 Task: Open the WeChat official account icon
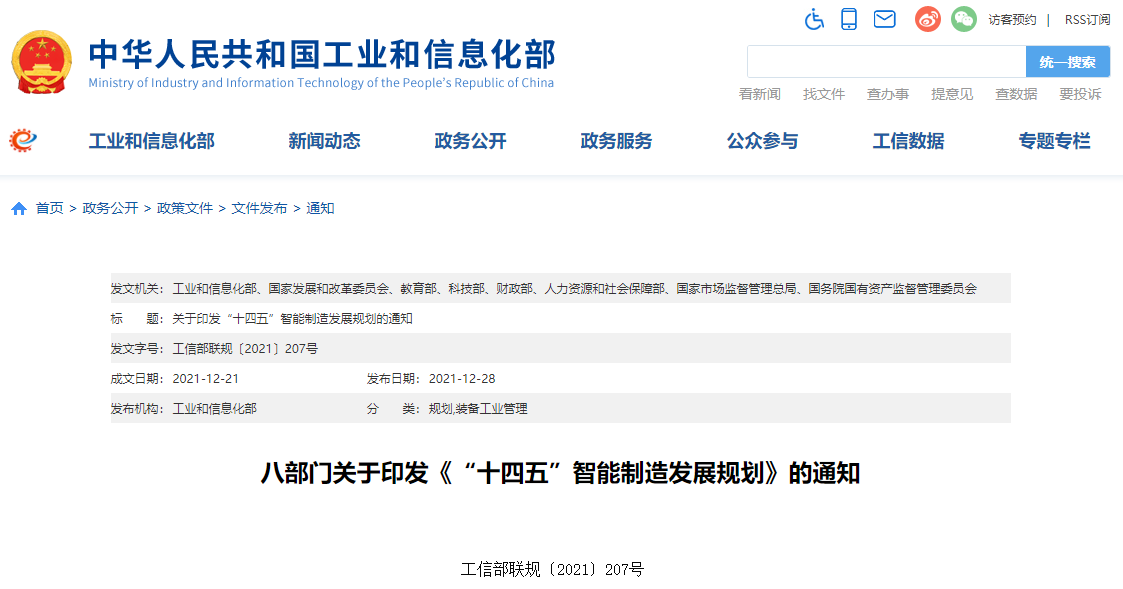(962, 19)
